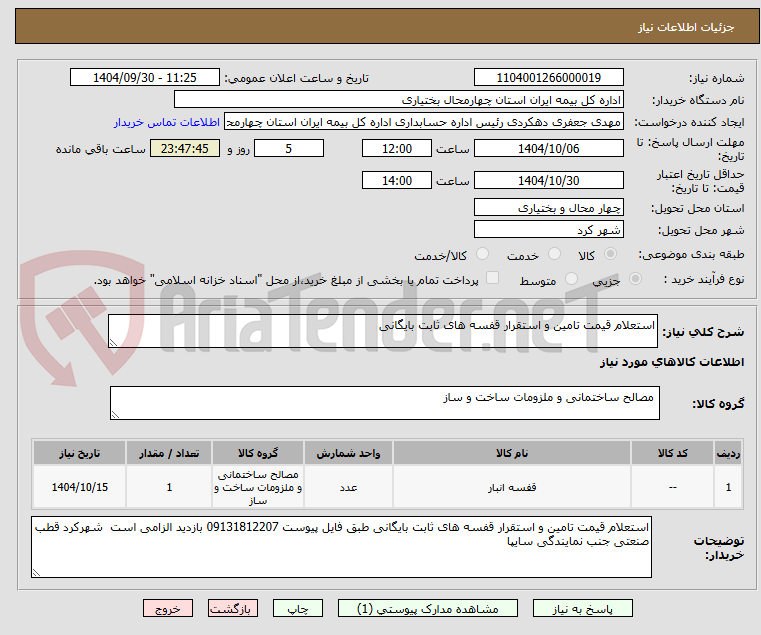Click the مصالح ساختمانی group cell in table
The image size is (761, 635).
pos(258,487)
